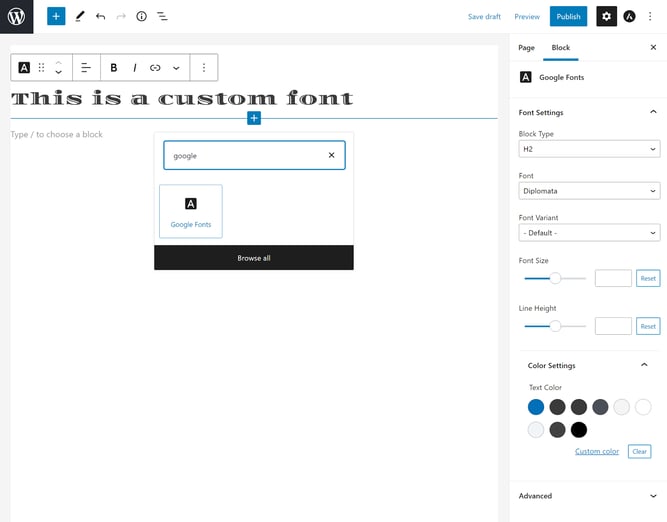Image resolution: width=667 pixels, height=522 pixels.
Task: Open more rich text controls dropdown
Action: coord(176,68)
